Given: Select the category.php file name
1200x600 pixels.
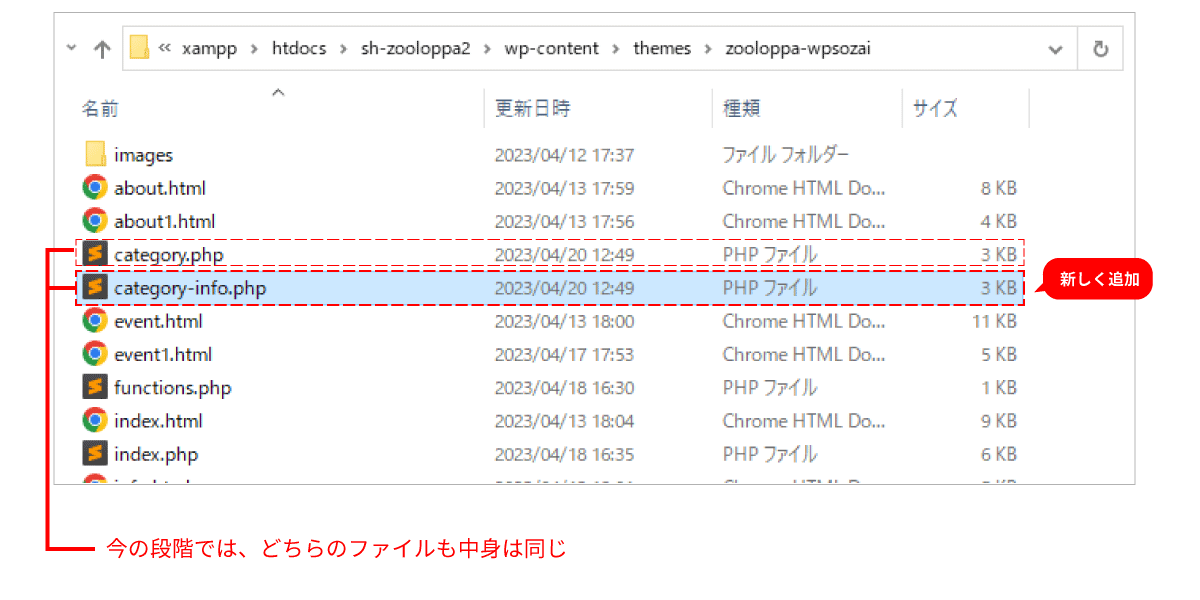Looking at the screenshot, I should (168, 255).
